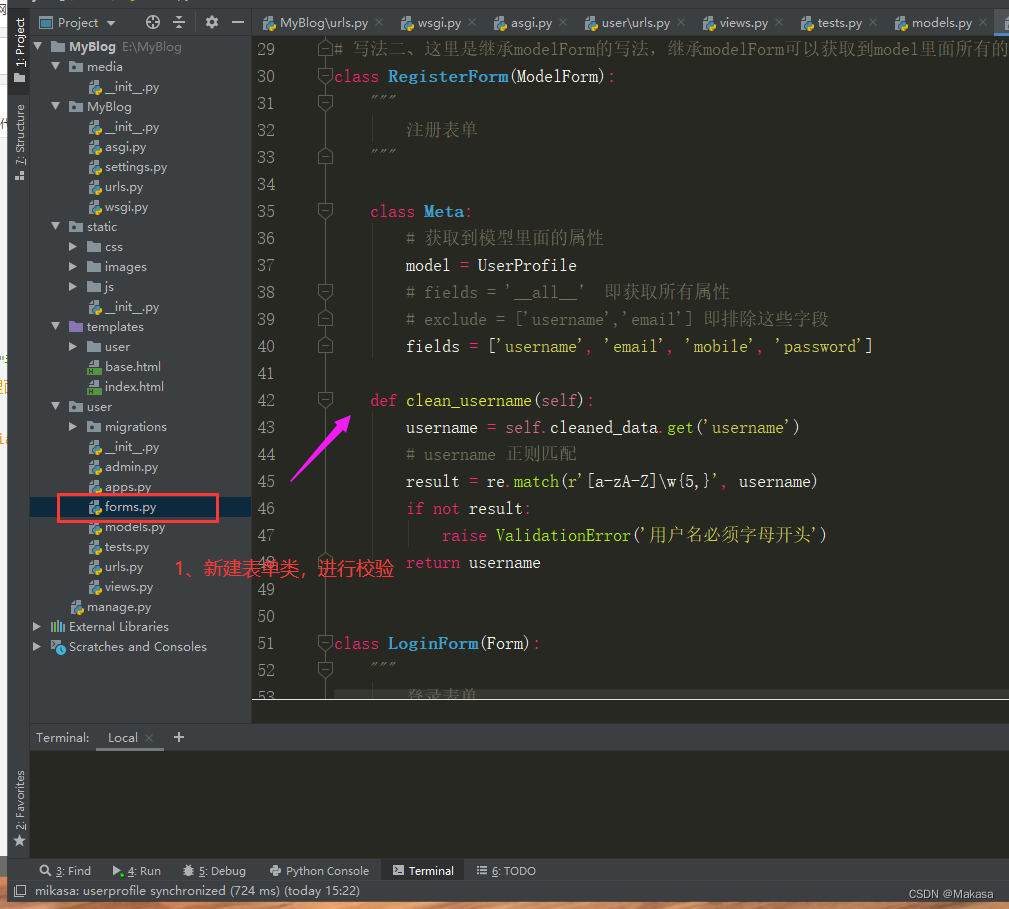Open the 3: Find tool window
Viewport: 1009px width, 909px height.
pos(65,870)
